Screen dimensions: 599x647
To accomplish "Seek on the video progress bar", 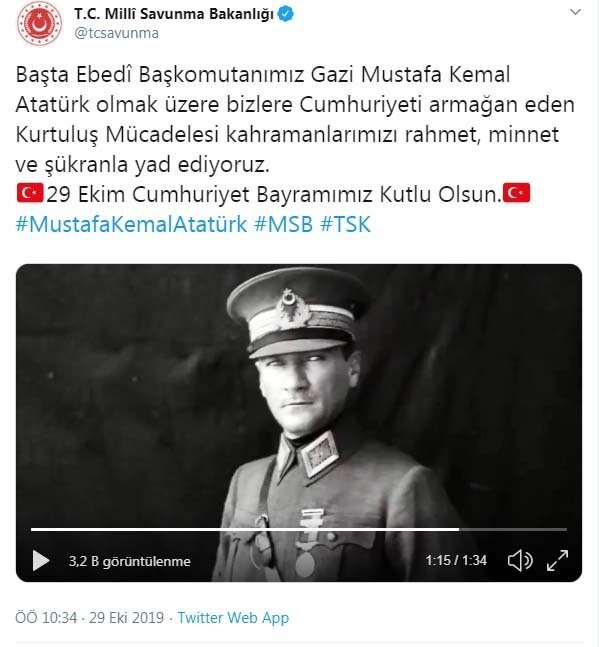I will 299,529.
